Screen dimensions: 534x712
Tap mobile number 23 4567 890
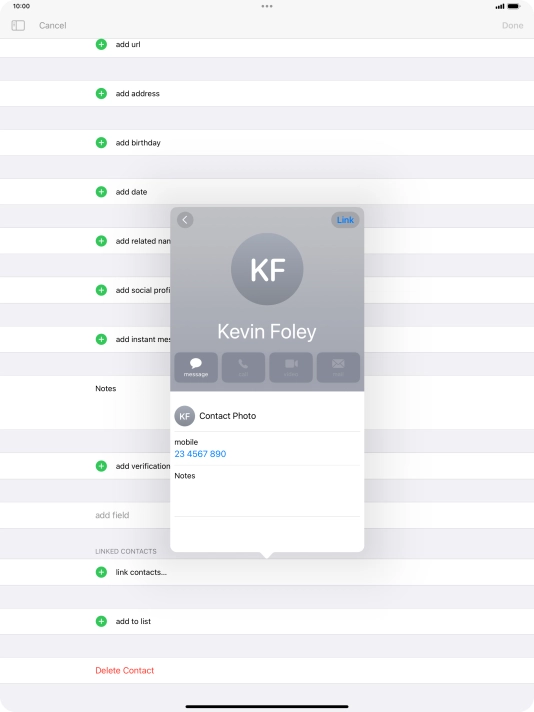click(x=200, y=454)
